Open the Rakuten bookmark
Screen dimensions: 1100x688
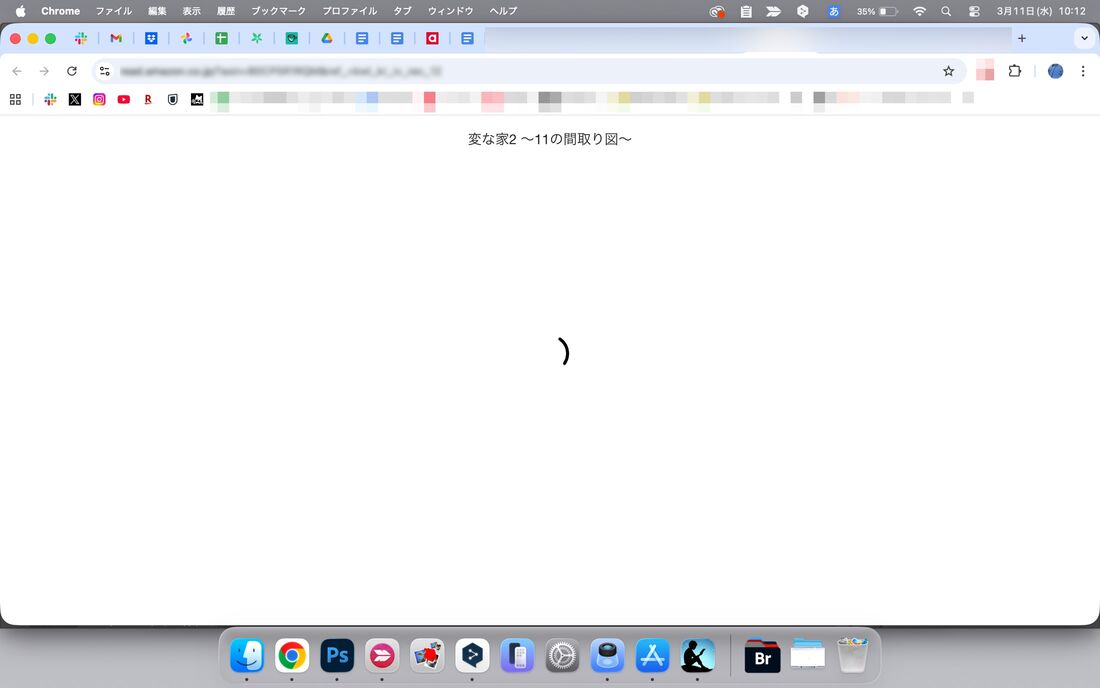point(147,99)
